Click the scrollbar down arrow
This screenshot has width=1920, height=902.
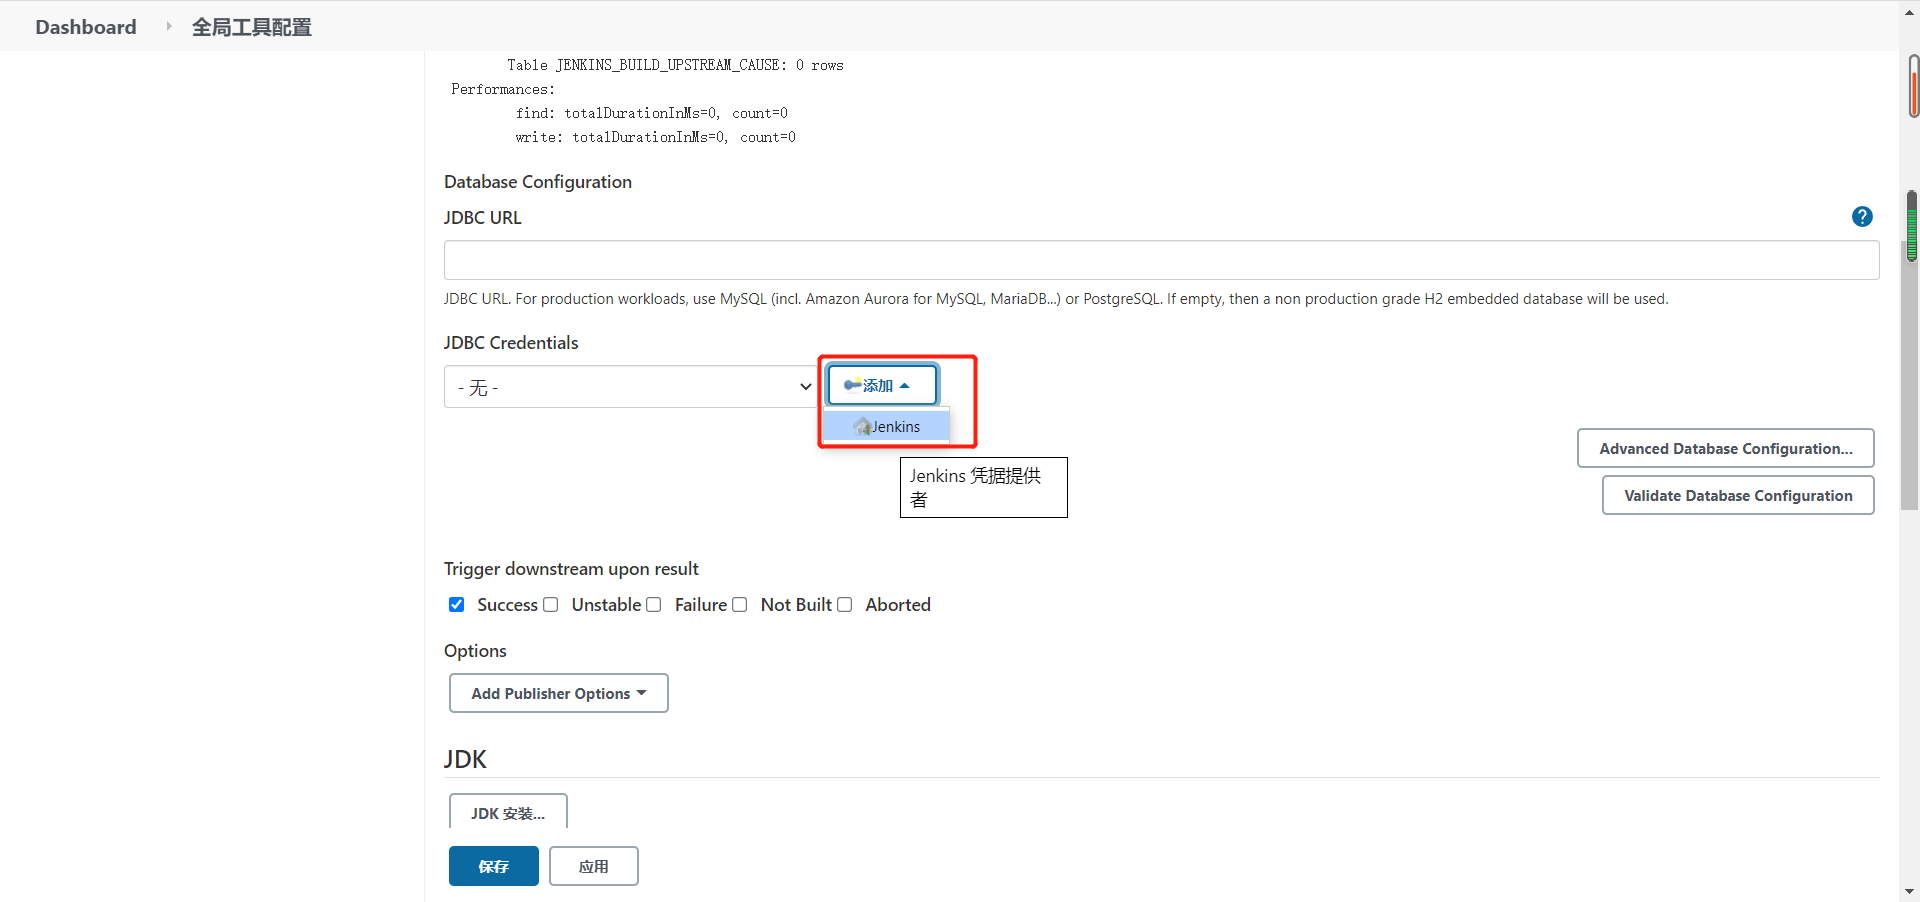click(1910, 891)
